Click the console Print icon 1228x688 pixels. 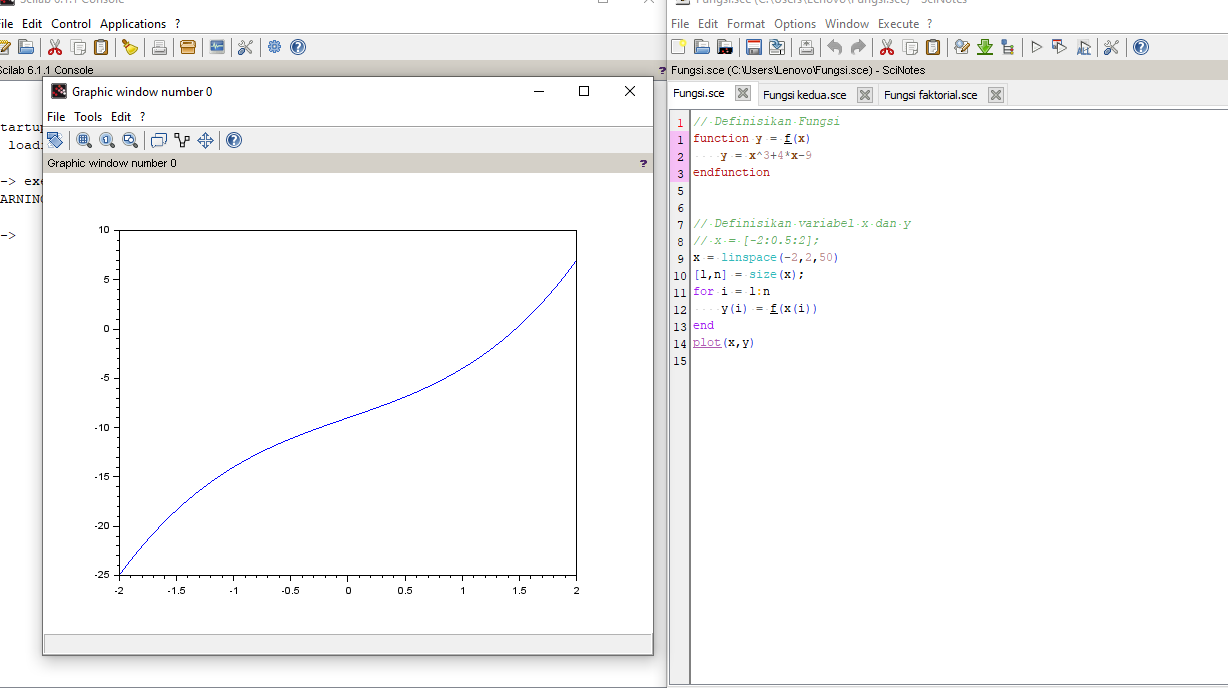pos(159,47)
